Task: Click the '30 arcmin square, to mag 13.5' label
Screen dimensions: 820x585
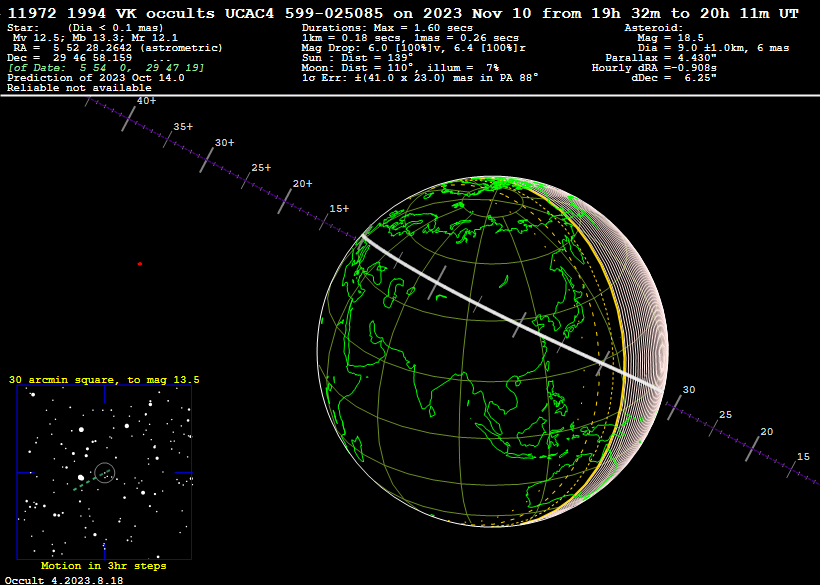Action: 104,380
